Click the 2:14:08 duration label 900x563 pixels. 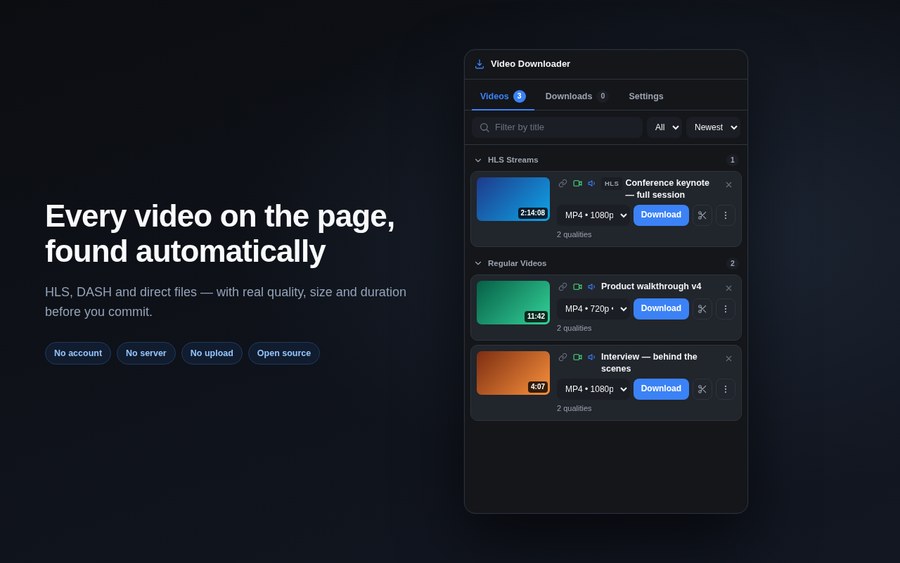(x=533, y=213)
